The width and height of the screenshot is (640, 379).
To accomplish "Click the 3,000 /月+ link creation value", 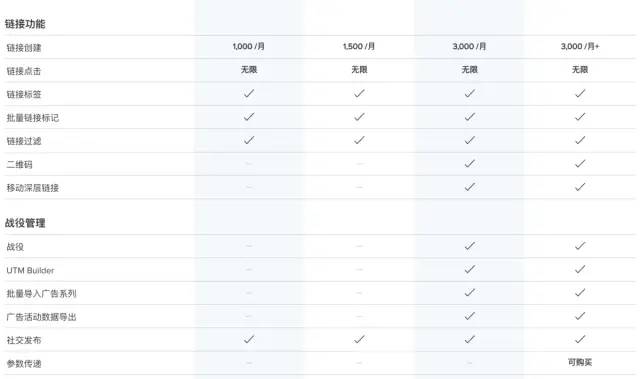I will coord(580,47).
